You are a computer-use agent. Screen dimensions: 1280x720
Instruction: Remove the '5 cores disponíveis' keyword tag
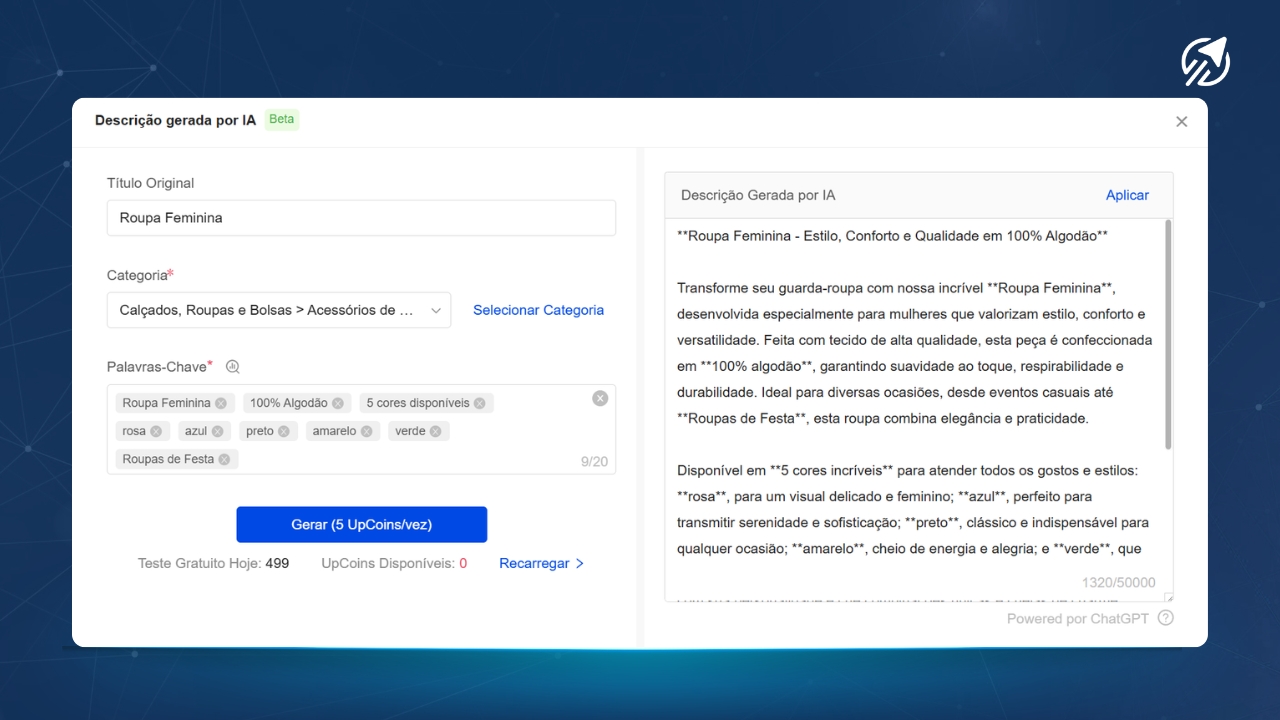480,403
